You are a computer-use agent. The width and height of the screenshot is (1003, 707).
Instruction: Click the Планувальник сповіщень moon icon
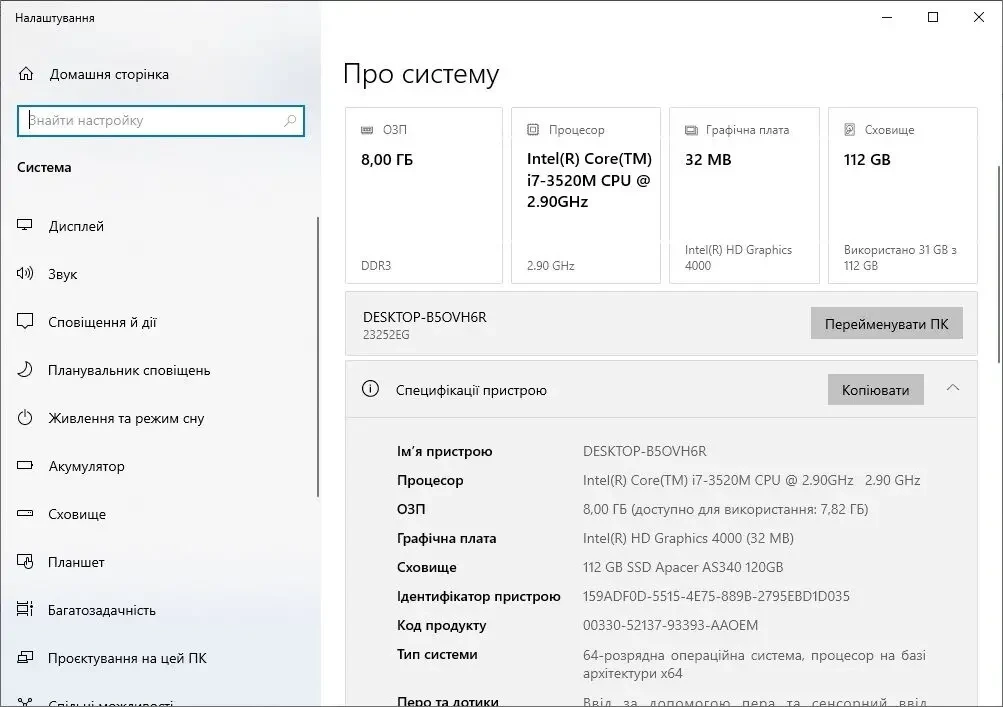click(25, 369)
